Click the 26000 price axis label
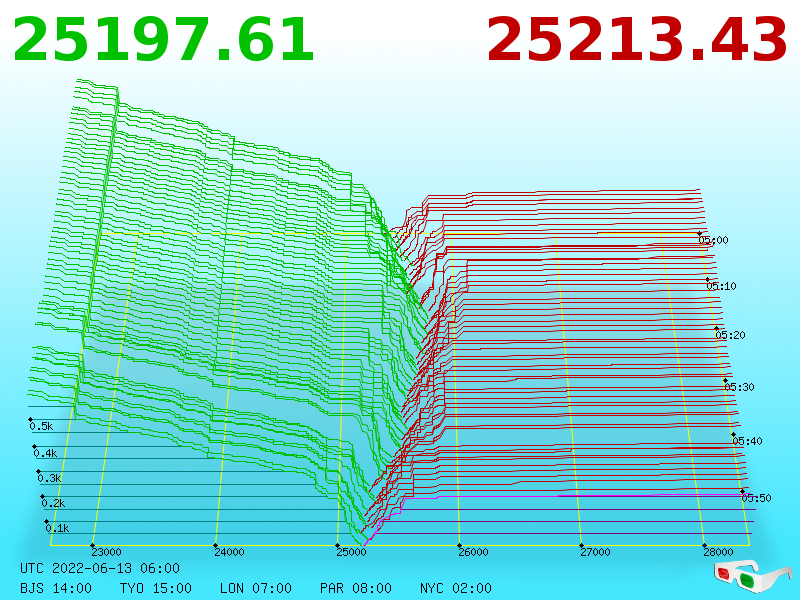This screenshot has width=800, height=600. (473, 552)
